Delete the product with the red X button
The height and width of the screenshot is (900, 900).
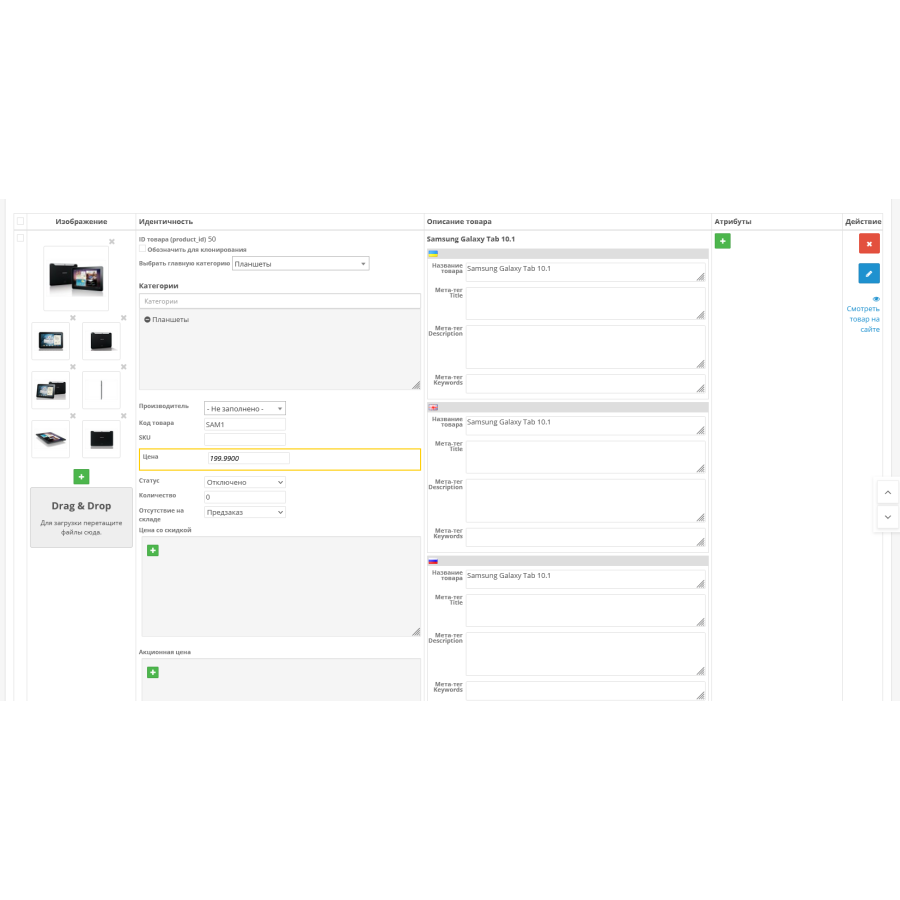pos(869,243)
